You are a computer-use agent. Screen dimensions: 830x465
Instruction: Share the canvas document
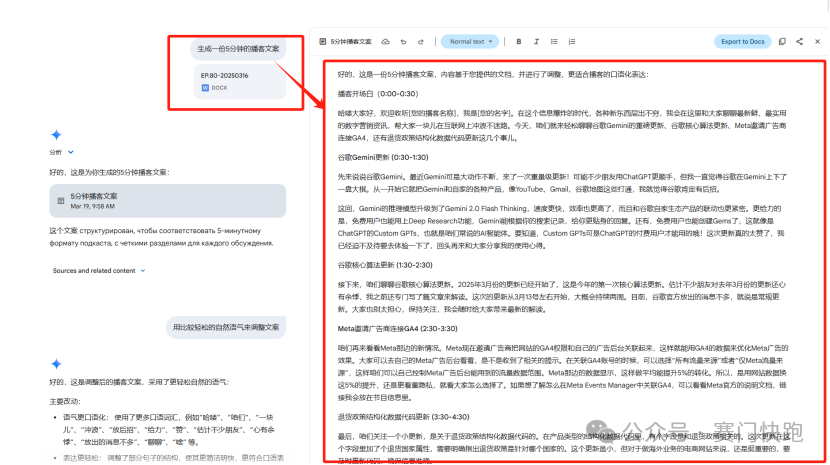pos(799,41)
